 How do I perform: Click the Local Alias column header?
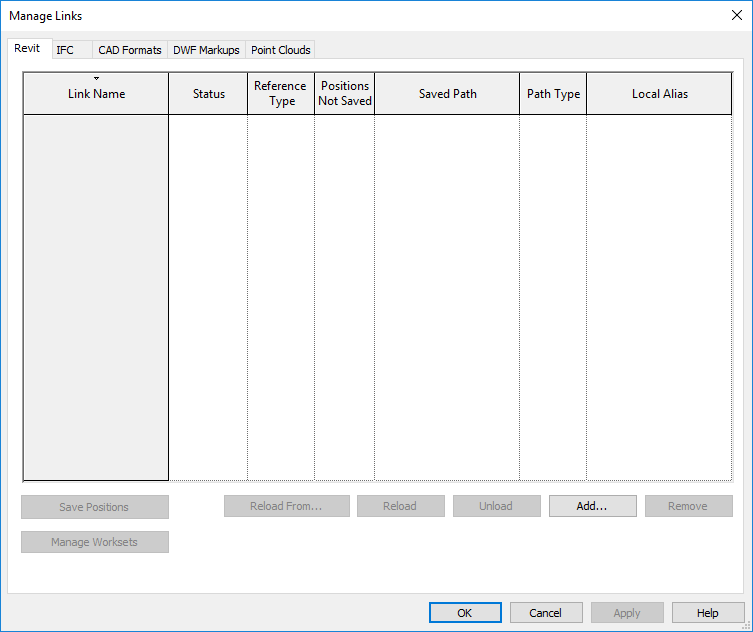click(x=659, y=94)
